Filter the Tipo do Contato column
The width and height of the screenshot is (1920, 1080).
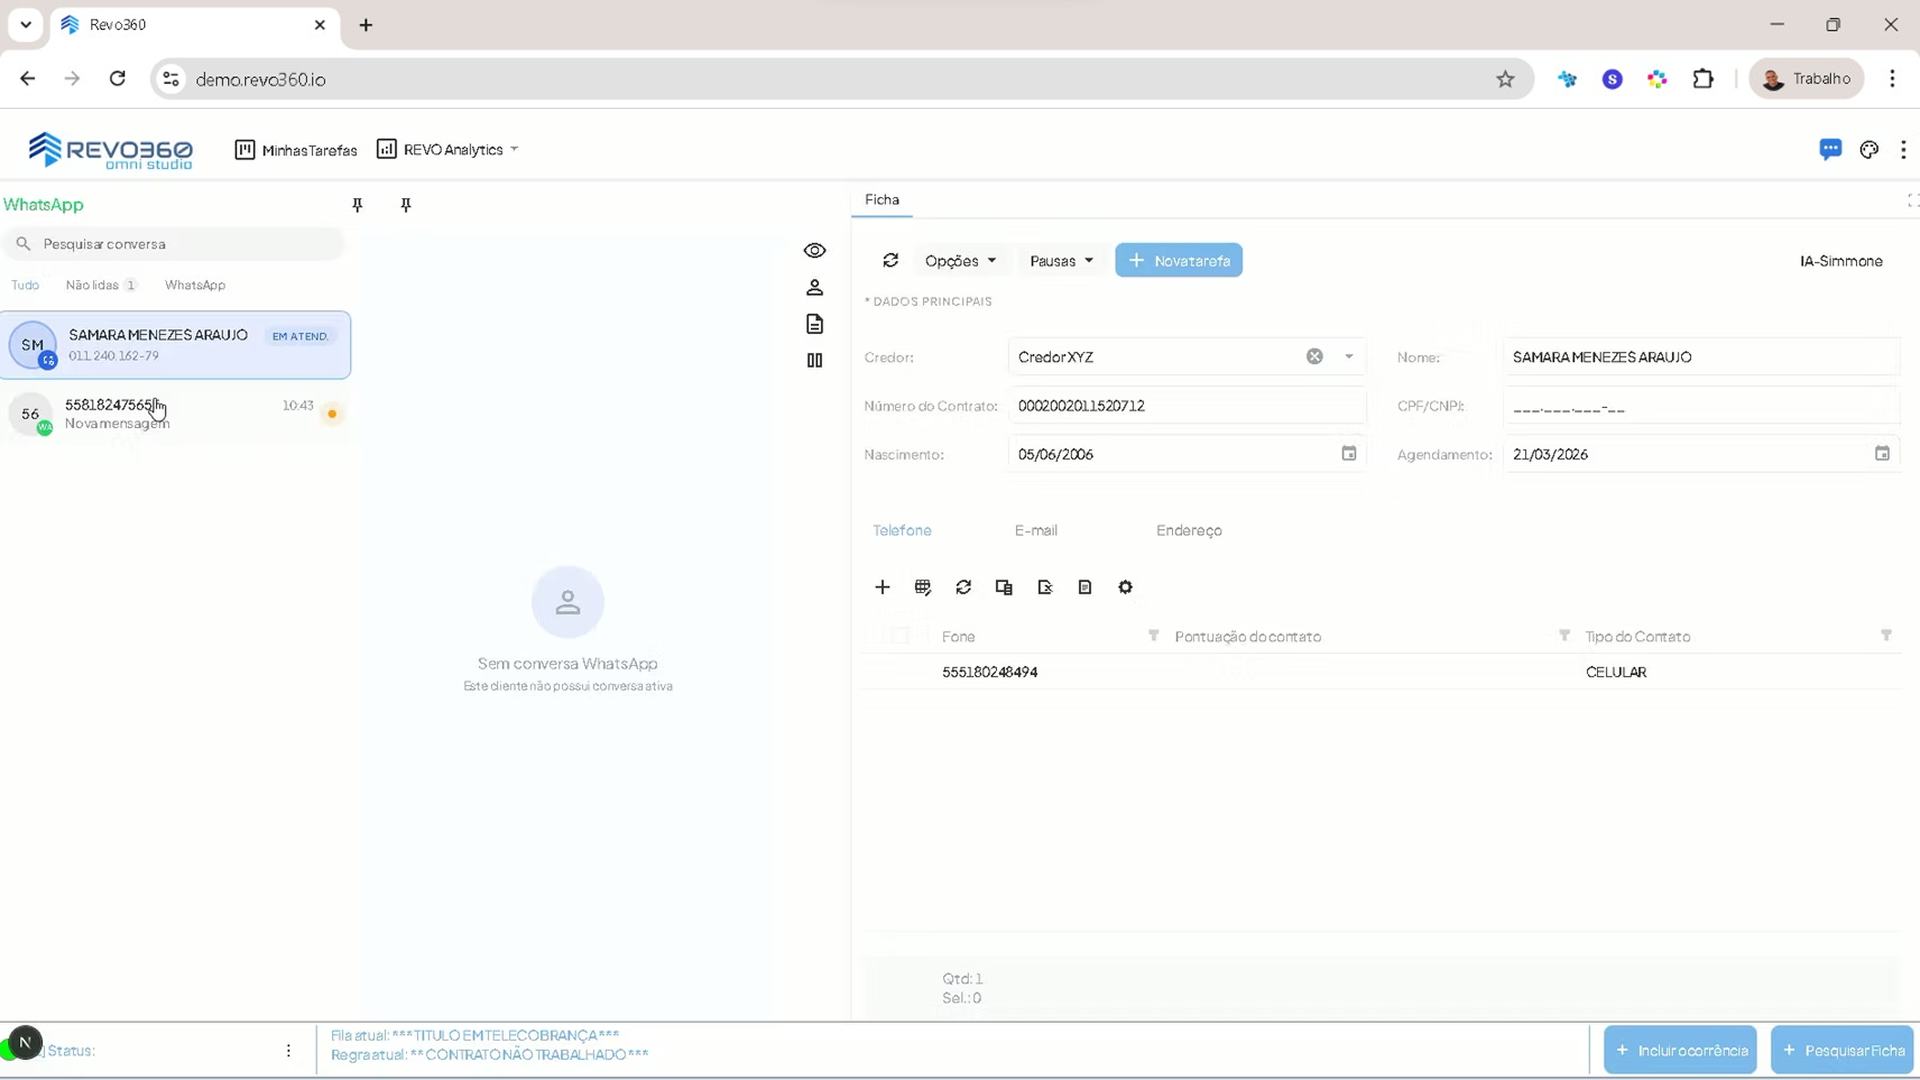pyautogui.click(x=1886, y=635)
